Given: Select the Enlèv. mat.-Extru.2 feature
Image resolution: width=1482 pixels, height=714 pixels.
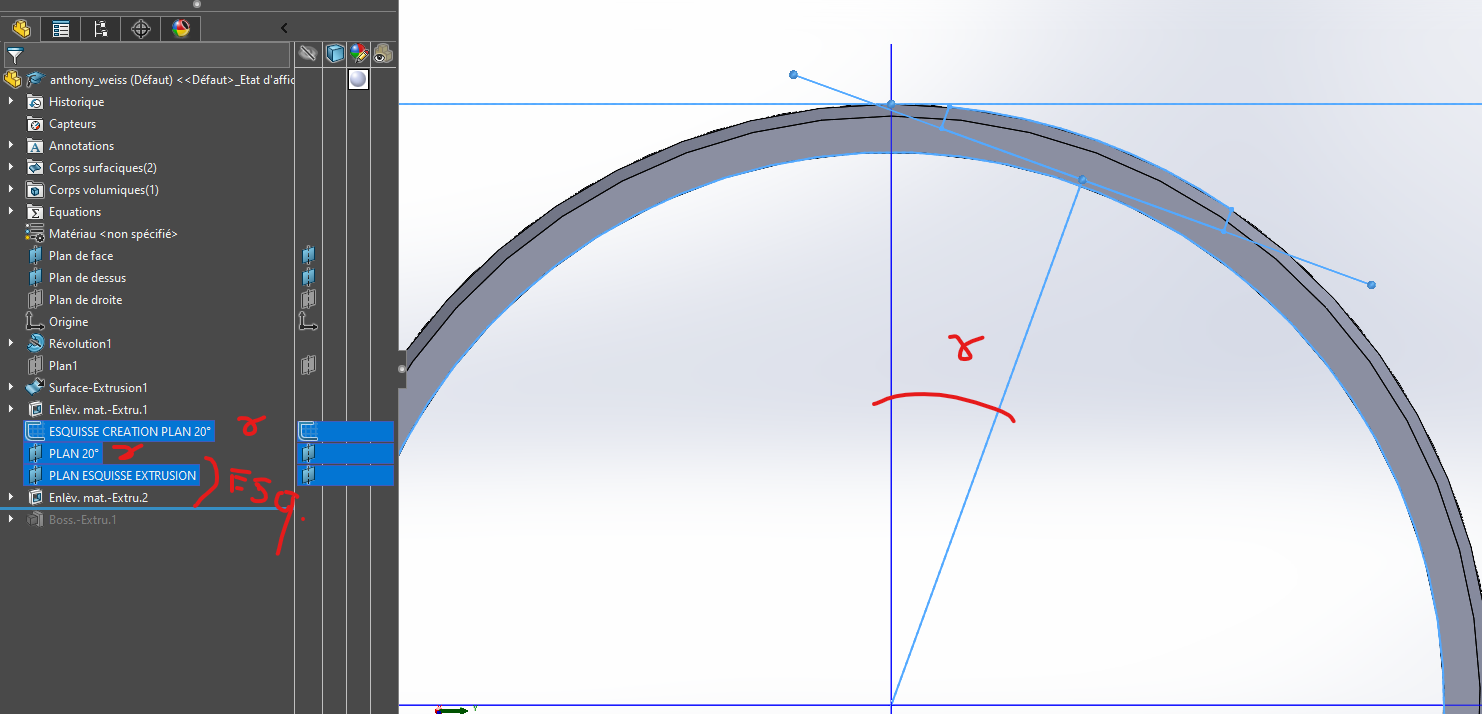Looking at the screenshot, I should point(98,498).
